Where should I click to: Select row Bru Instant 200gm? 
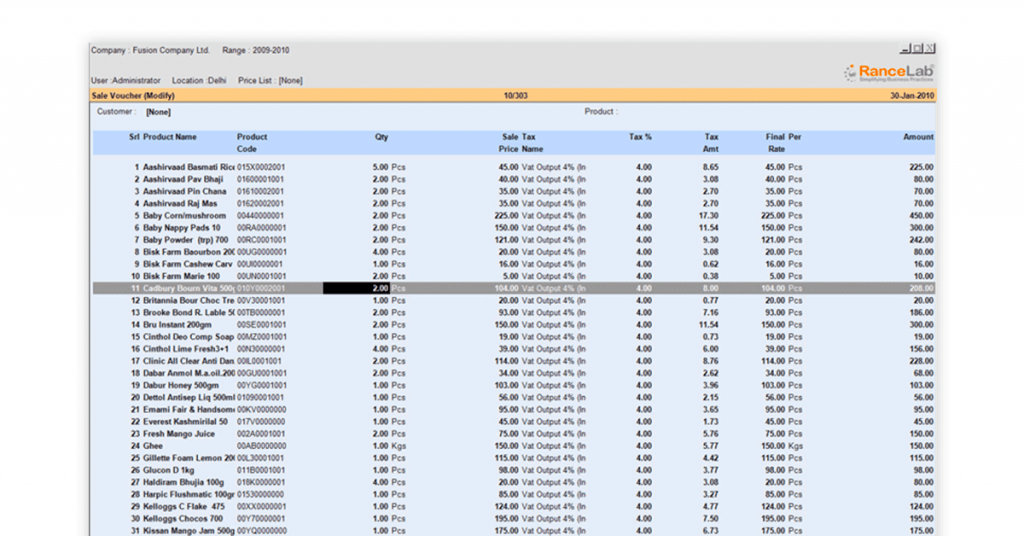click(x=514, y=324)
